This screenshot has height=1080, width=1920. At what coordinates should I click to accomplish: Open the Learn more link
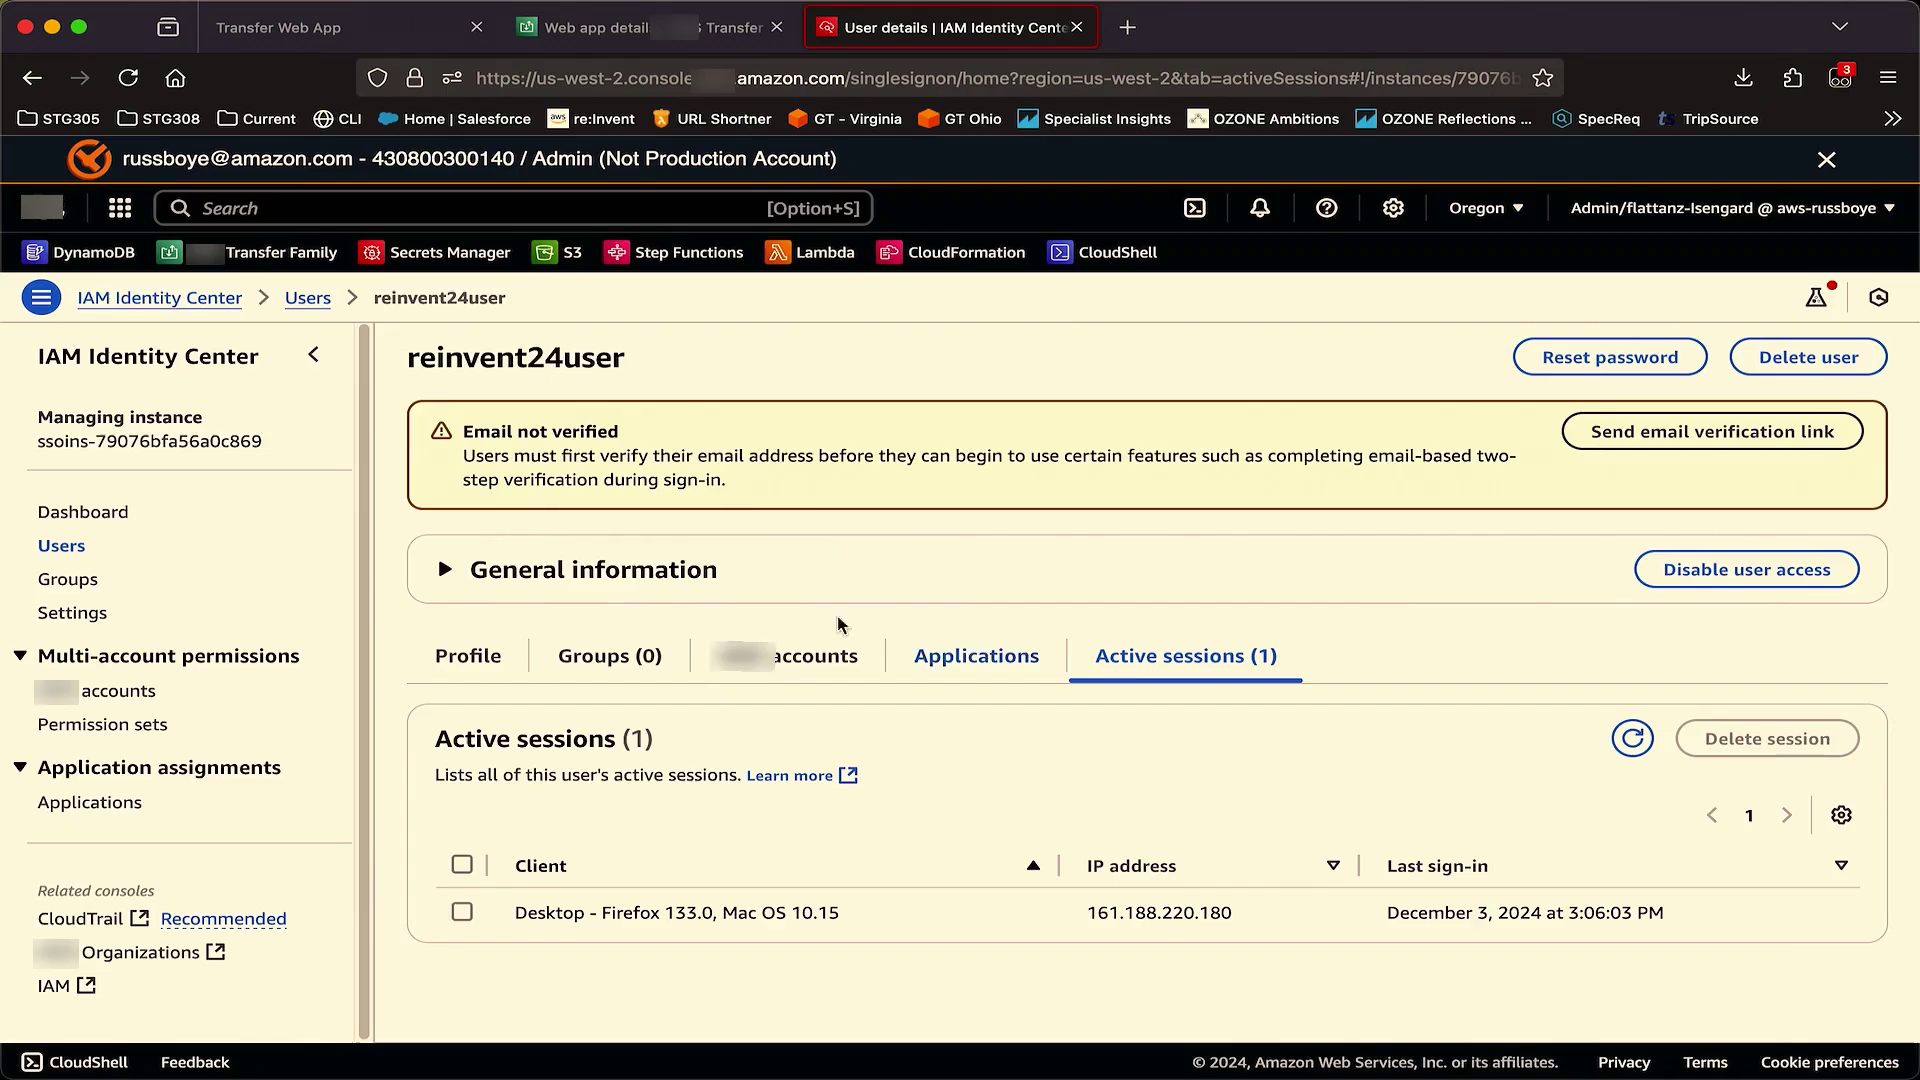[802, 776]
